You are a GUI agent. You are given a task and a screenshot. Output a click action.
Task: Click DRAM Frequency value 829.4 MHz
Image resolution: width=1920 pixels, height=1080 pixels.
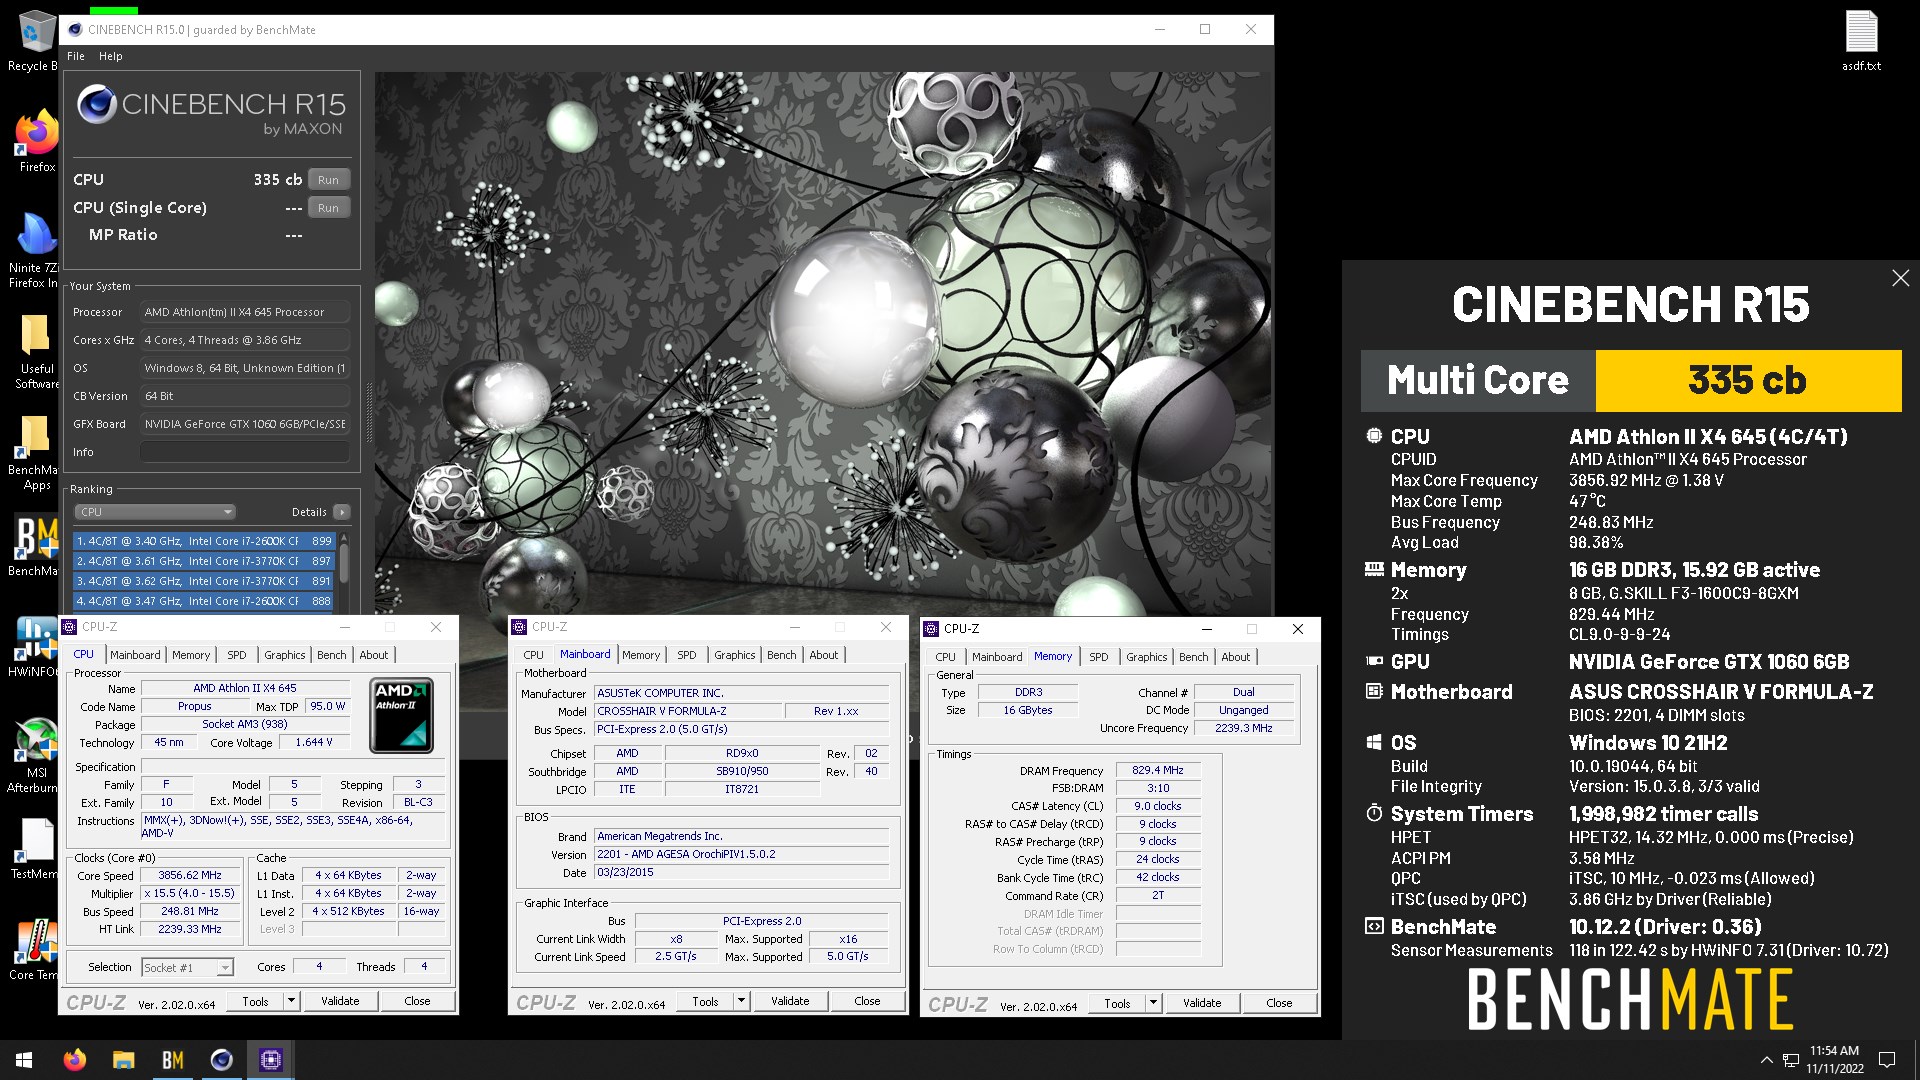1157,771
